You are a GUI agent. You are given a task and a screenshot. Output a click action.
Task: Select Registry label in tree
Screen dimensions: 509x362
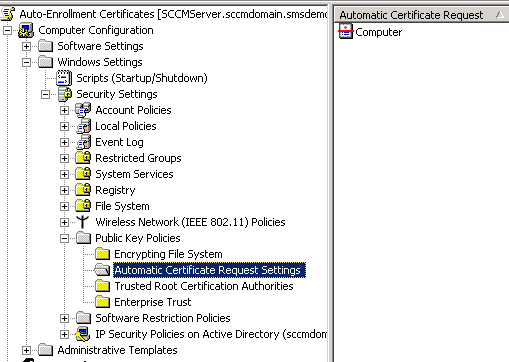[x=115, y=190]
